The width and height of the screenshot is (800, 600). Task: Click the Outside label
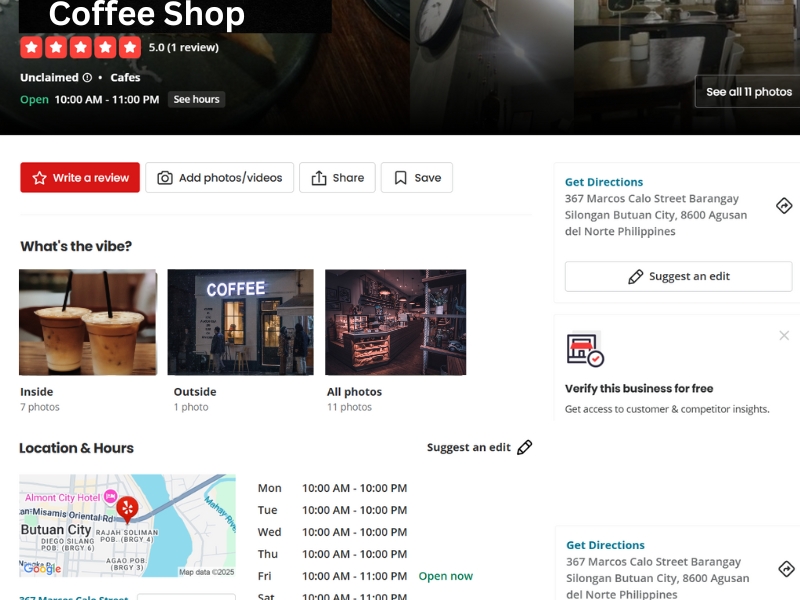point(195,392)
